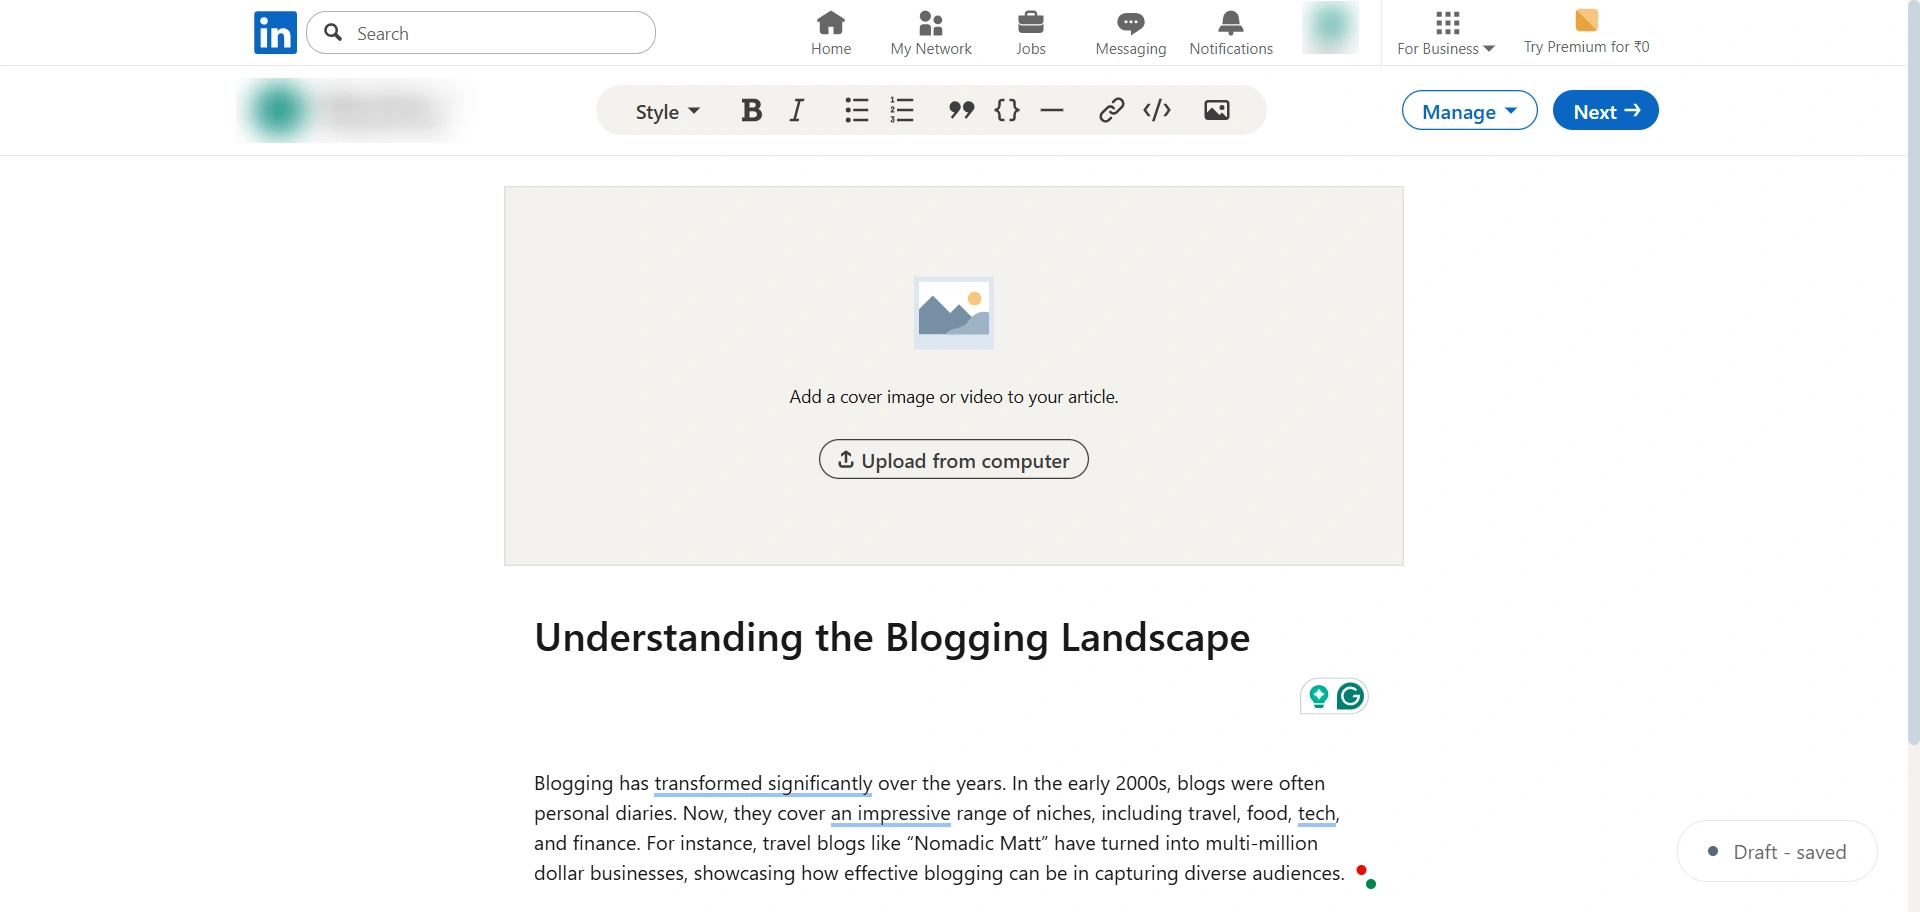Insert an image from the toolbar
The image size is (1920, 912).
tap(1217, 110)
